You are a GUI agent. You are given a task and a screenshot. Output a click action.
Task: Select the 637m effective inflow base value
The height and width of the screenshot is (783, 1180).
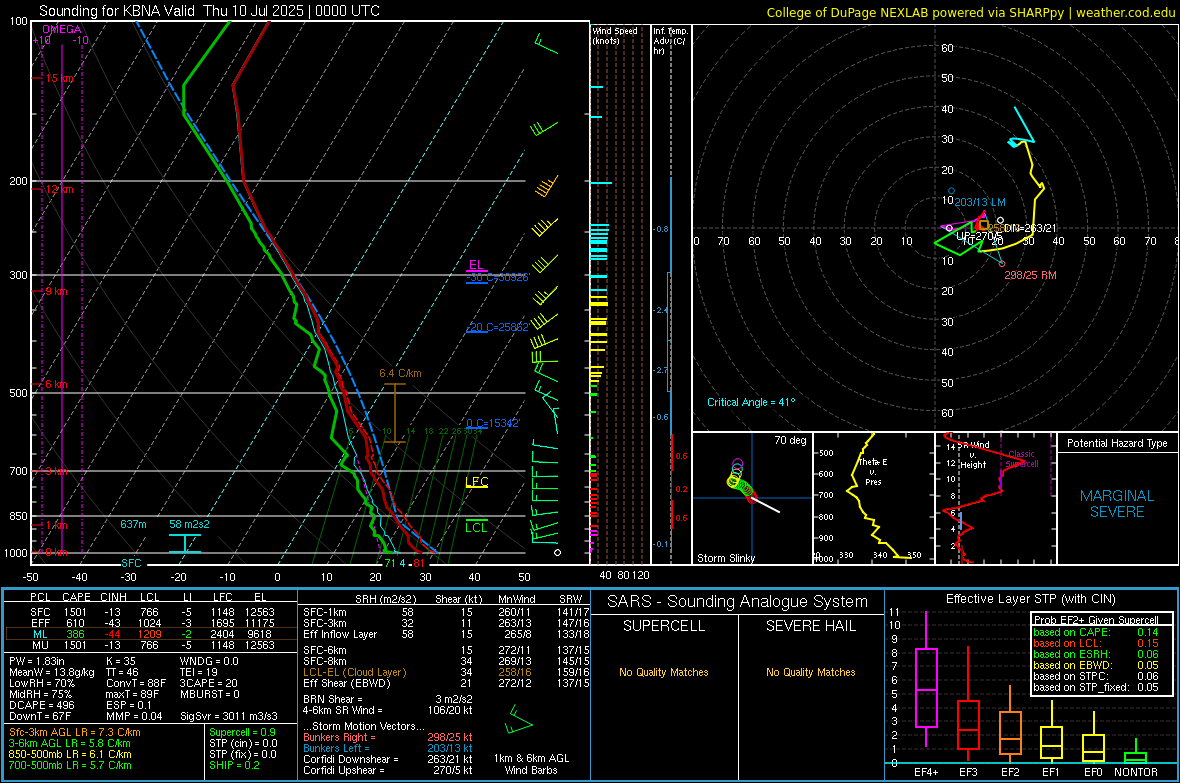(133, 524)
